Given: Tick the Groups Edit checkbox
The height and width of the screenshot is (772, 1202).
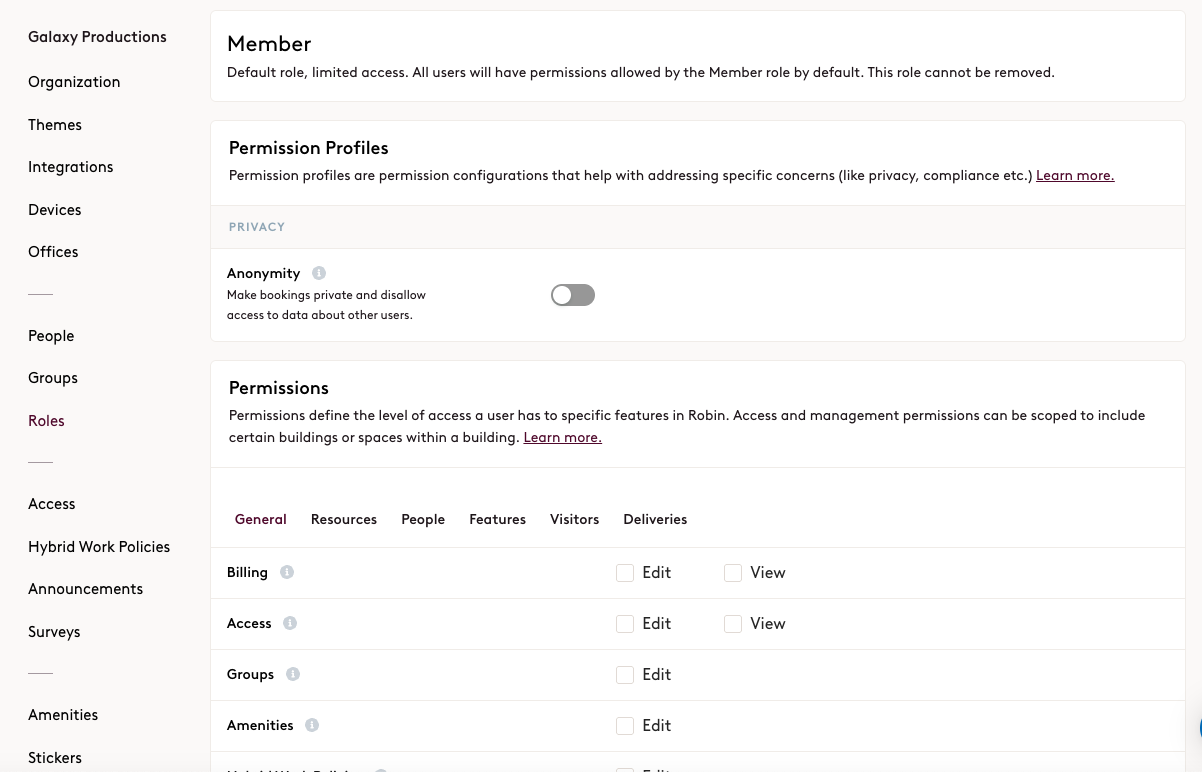Looking at the screenshot, I should pyautogui.click(x=625, y=675).
